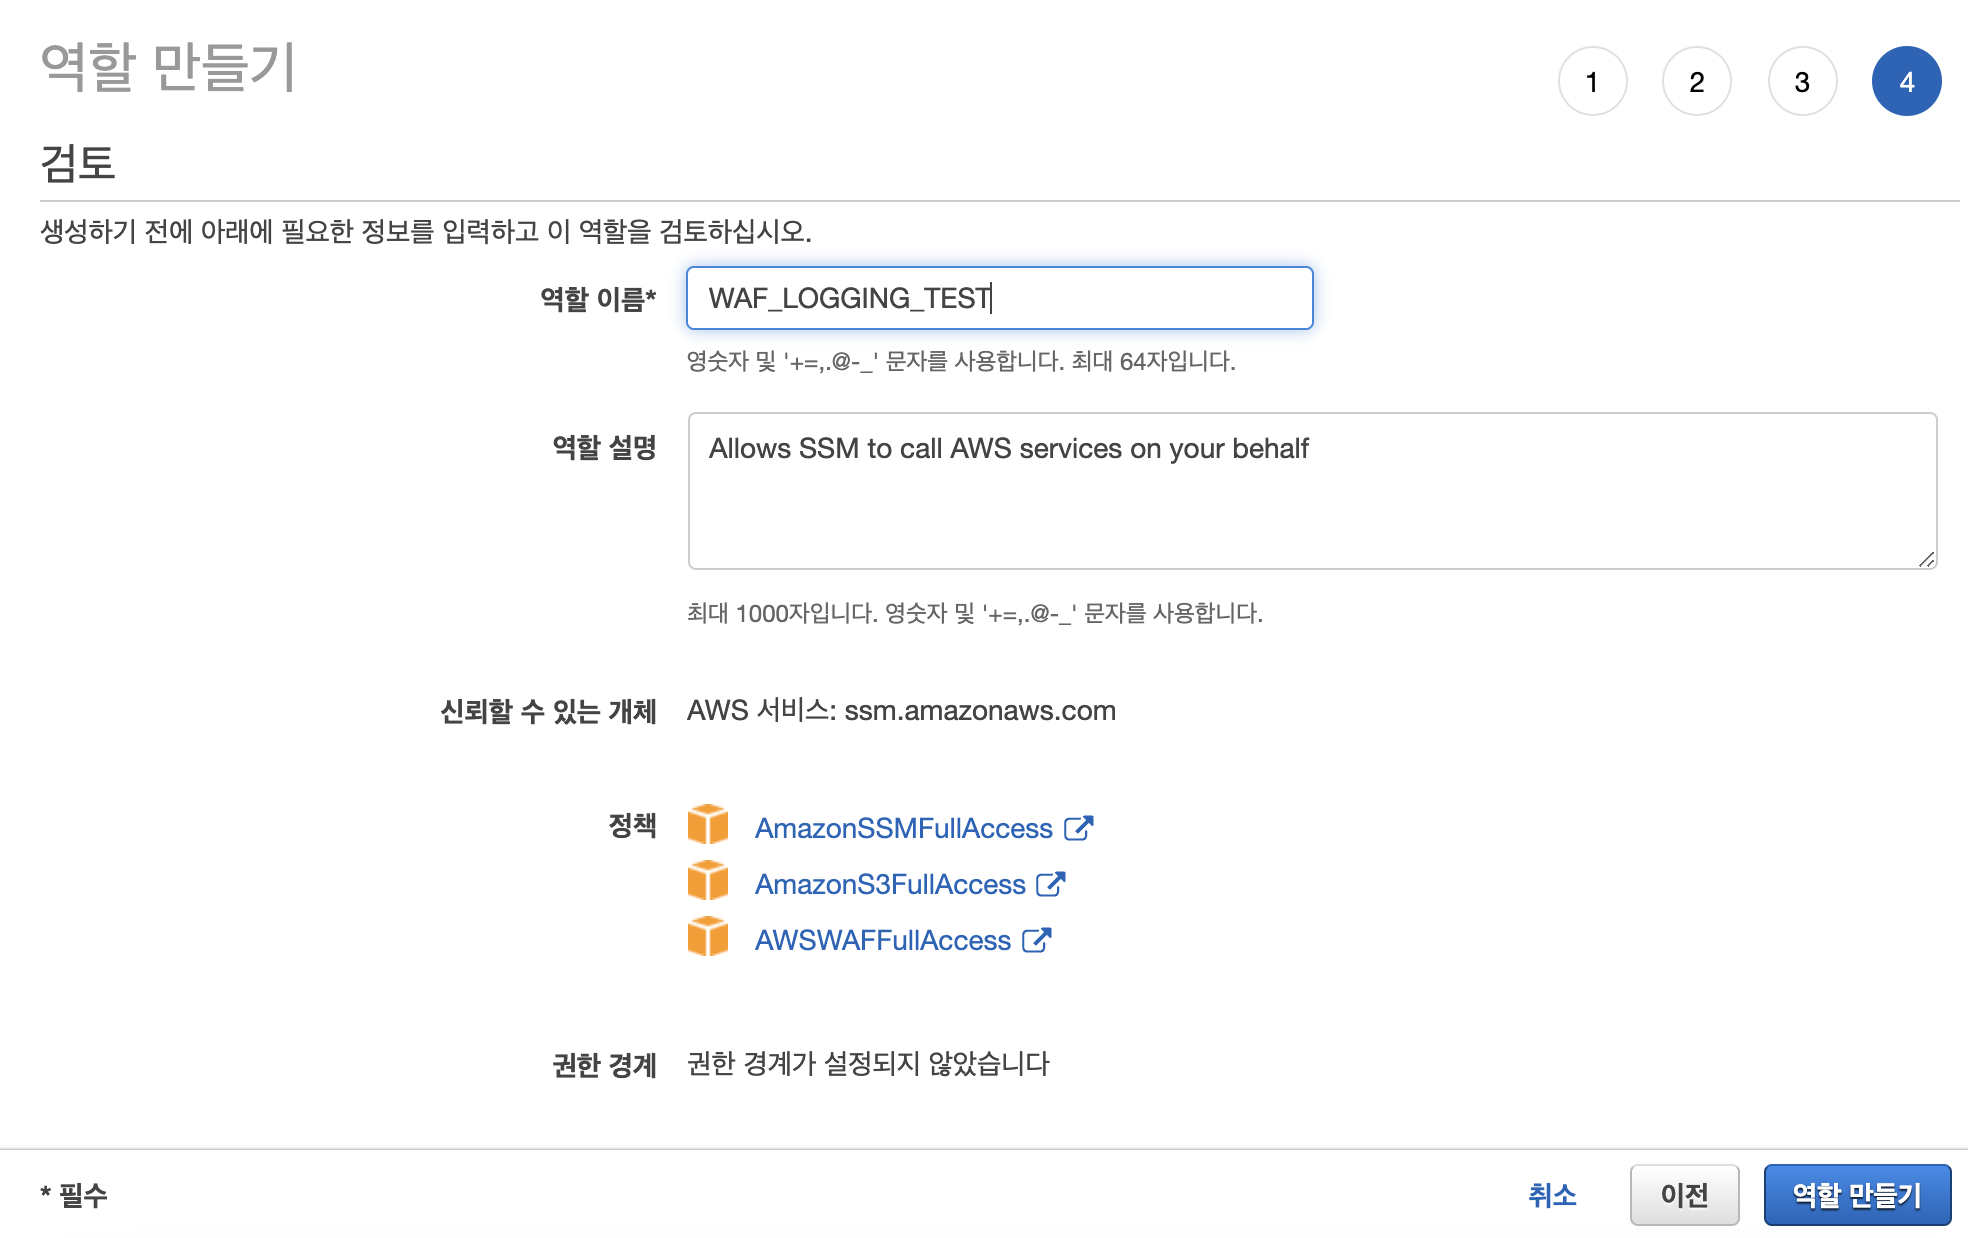Click the 이전 previous button
Viewport: 1968px width, 1238px height.
coord(1685,1194)
